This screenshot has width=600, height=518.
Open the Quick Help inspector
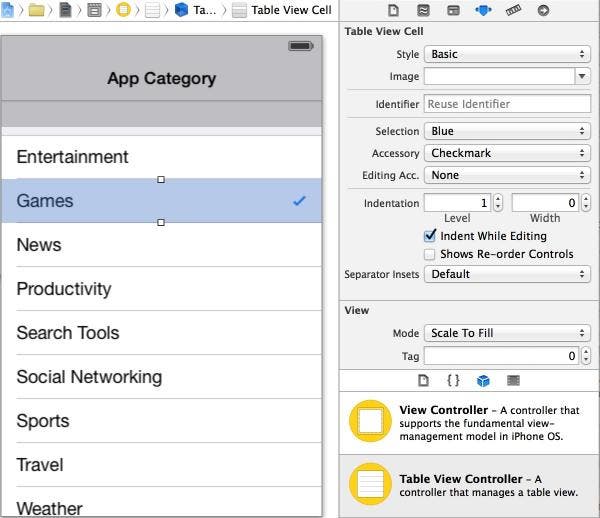pos(424,11)
